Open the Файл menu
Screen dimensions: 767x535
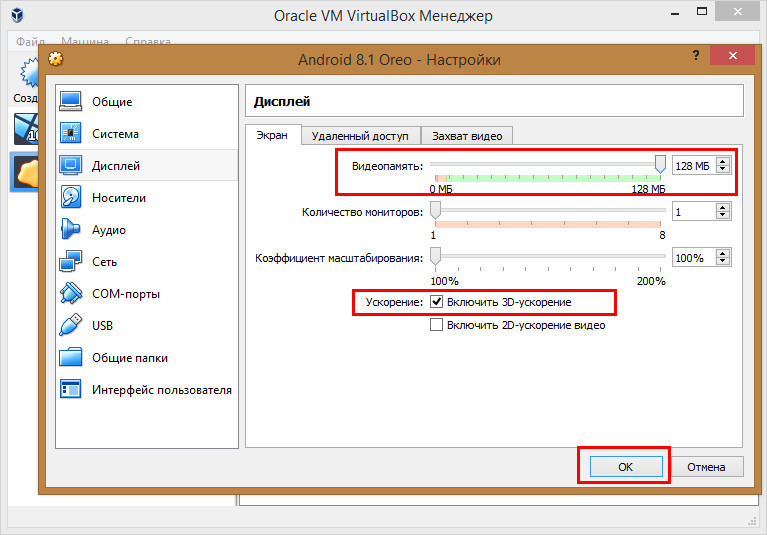30,42
